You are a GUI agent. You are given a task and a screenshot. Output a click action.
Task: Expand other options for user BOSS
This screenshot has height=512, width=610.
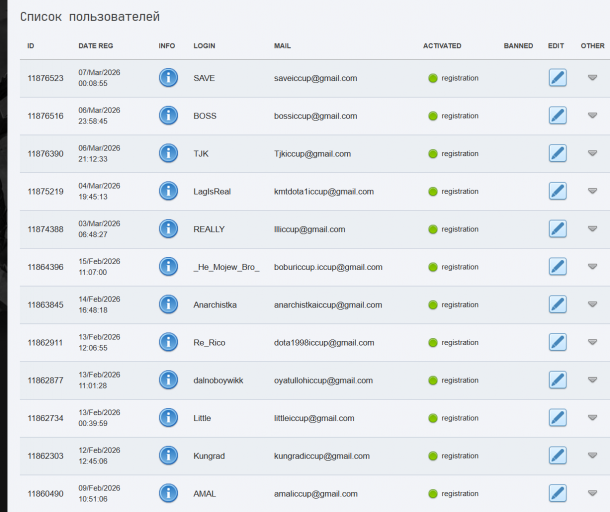click(x=592, y=116)
